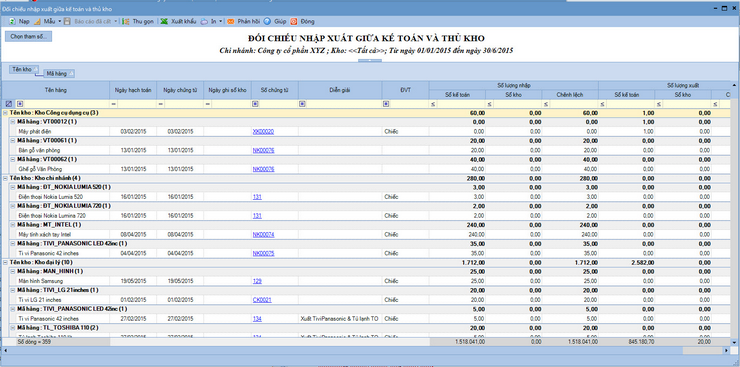Select the Máy phát điện row name
The image size is (740, 367).
(34, 132)
